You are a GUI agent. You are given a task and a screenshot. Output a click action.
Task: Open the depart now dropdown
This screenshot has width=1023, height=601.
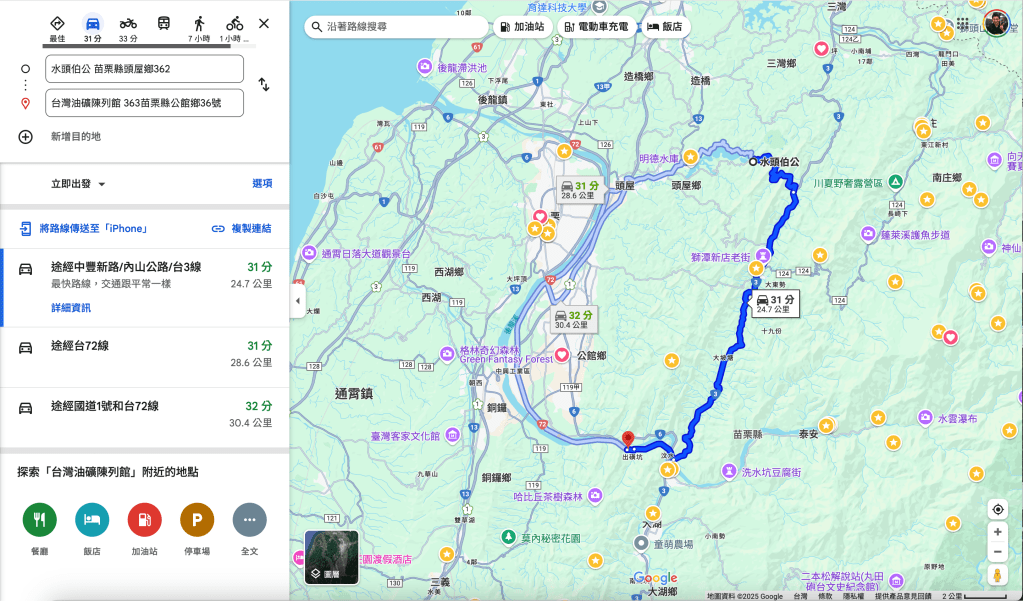point(78,184)
